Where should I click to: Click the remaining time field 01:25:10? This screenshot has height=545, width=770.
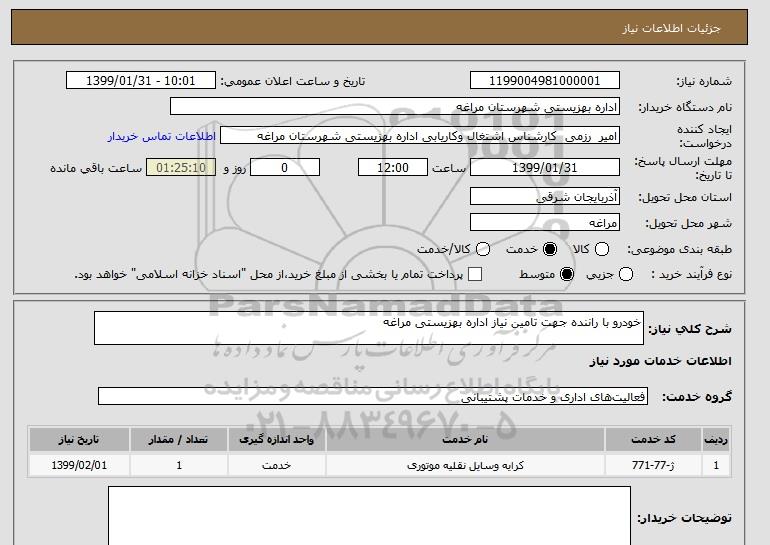[x=181, y=167]
